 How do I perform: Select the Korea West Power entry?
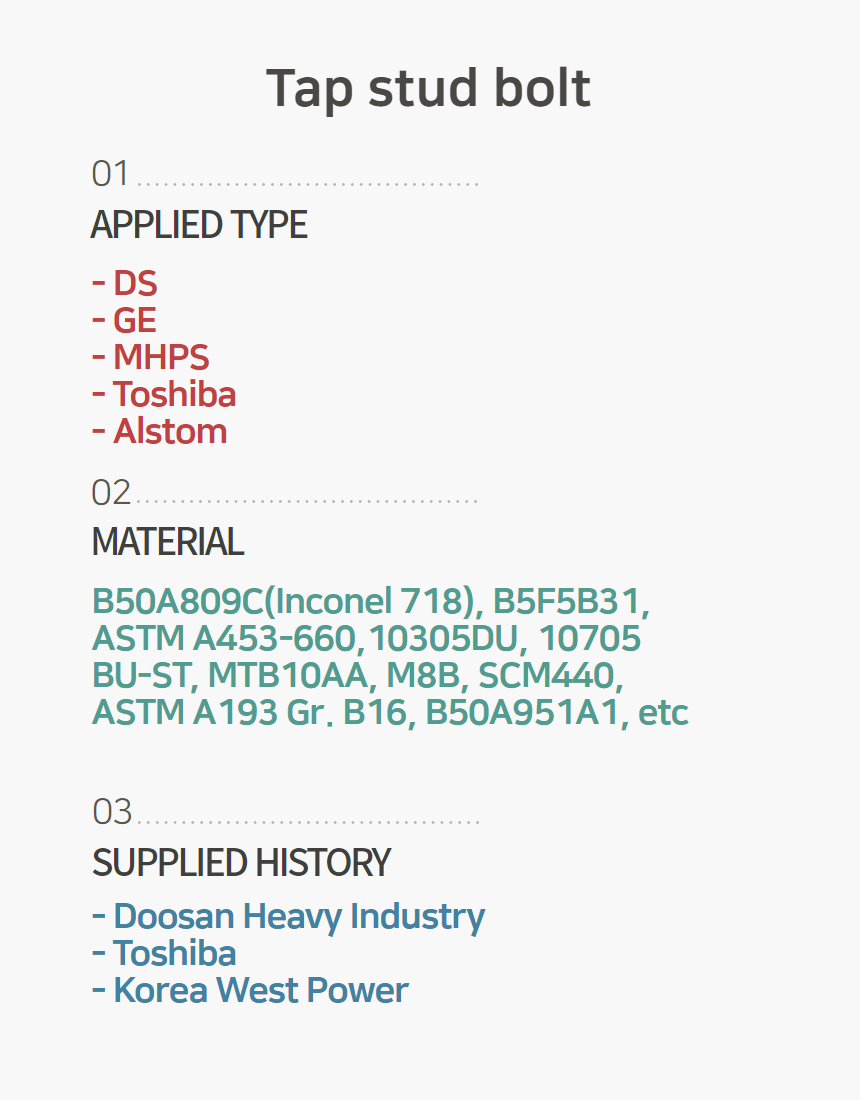click(260, 990)
